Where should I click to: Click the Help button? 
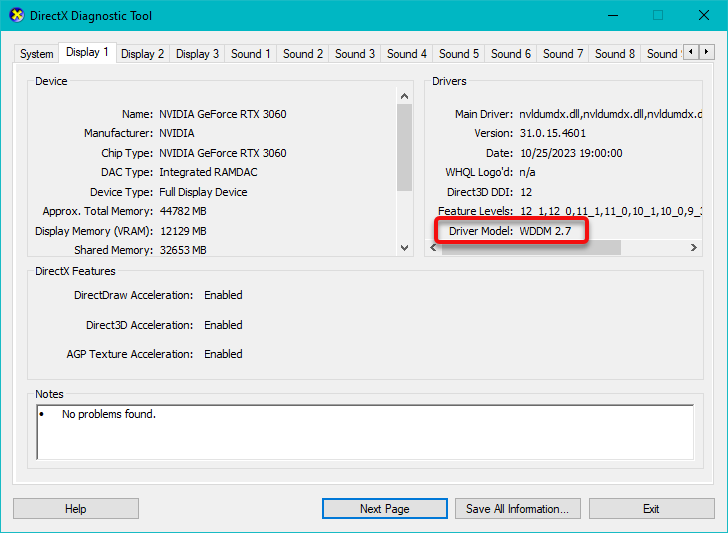[x=76, y=509]
